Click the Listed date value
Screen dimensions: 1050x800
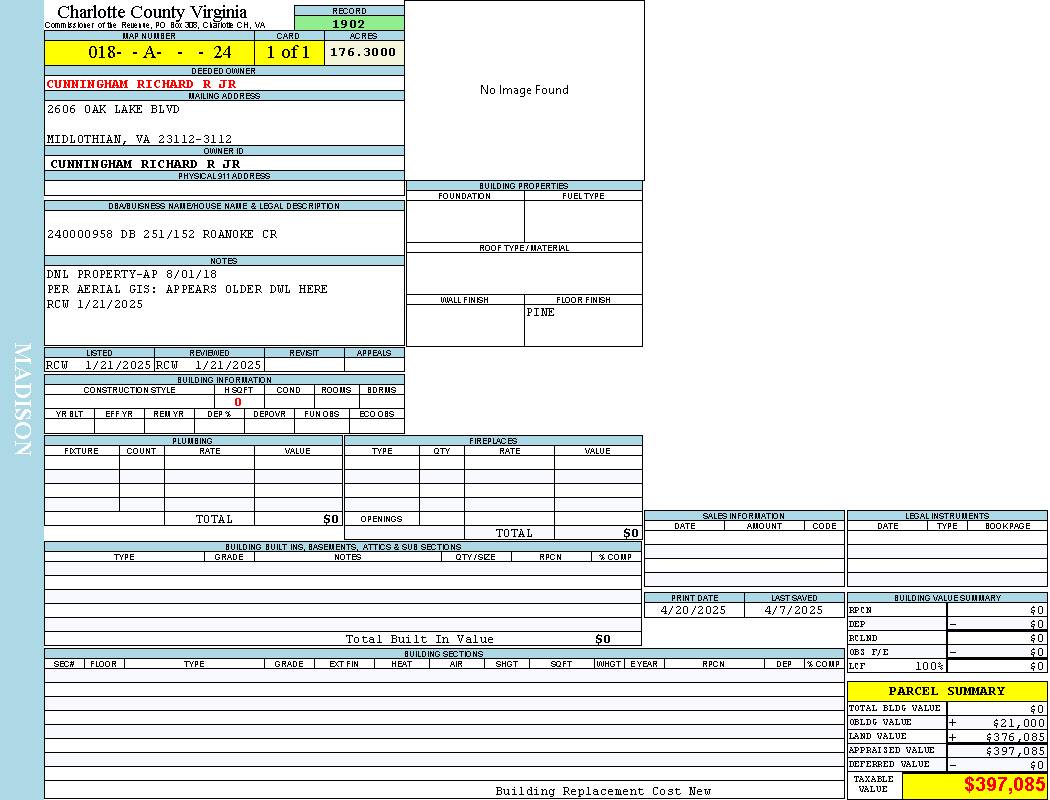(99, 365)
